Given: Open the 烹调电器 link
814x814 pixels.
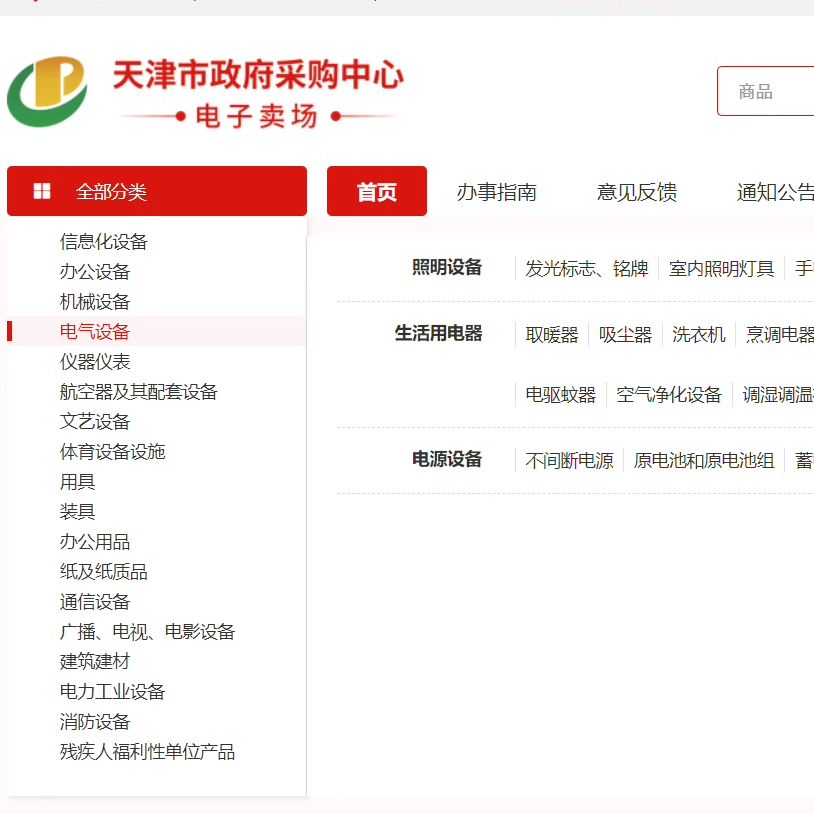Looking at the screenshot, I should (x=780, y=334).
